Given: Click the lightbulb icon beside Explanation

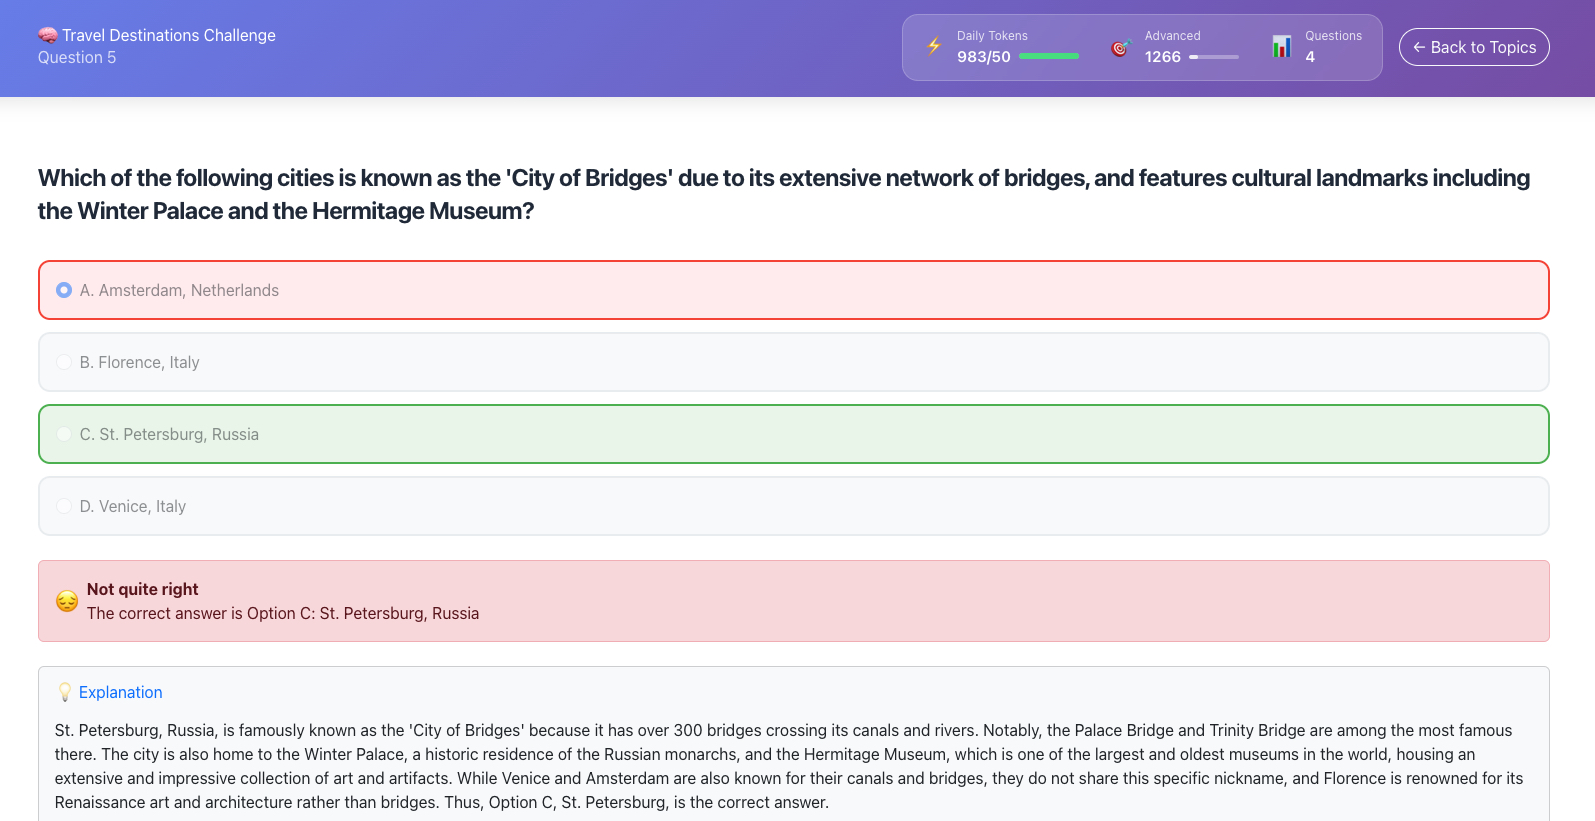Looking at the screenshot, I should [x=65, y=692].
